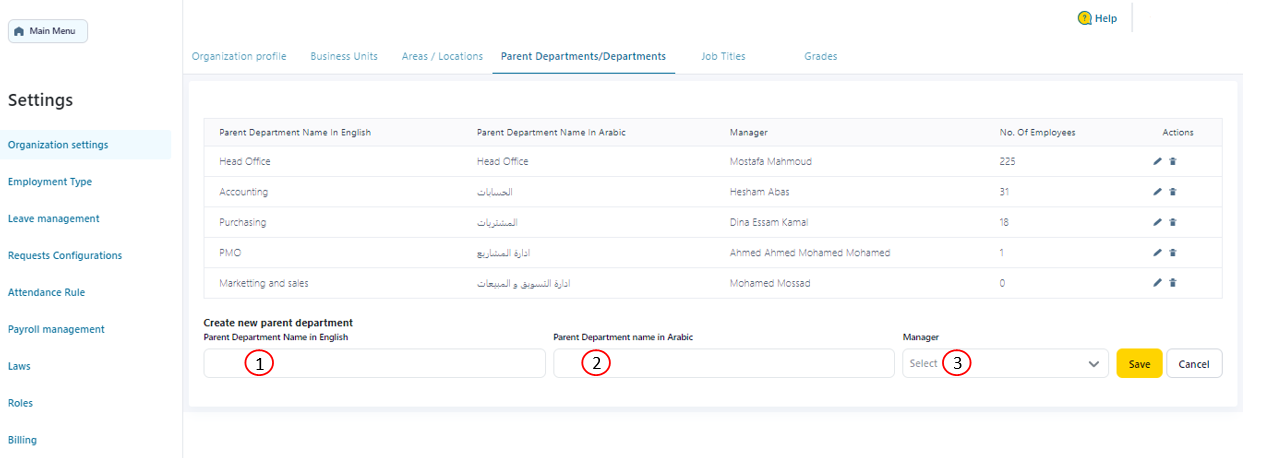This screenshot has width=1271, height=458.
Task: Click the edit pencil for Head Office
Action: 1157,161
